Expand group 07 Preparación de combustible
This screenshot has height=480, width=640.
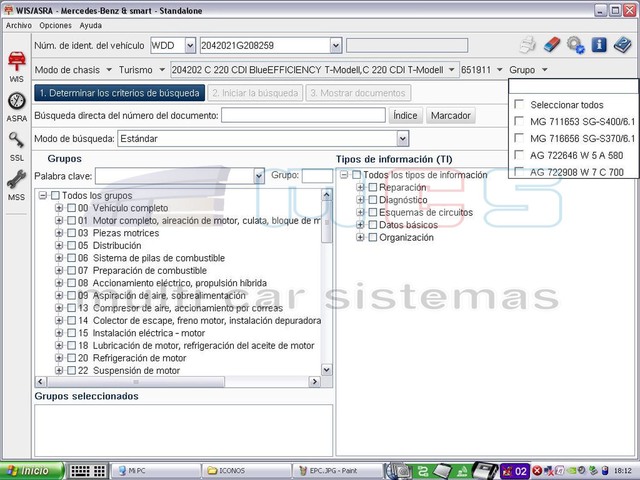click(59, 271)
